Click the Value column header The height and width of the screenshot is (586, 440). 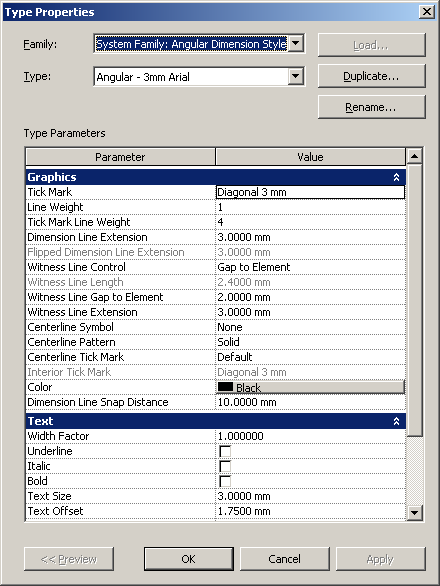pyautogui.click(x=310, y=157)
